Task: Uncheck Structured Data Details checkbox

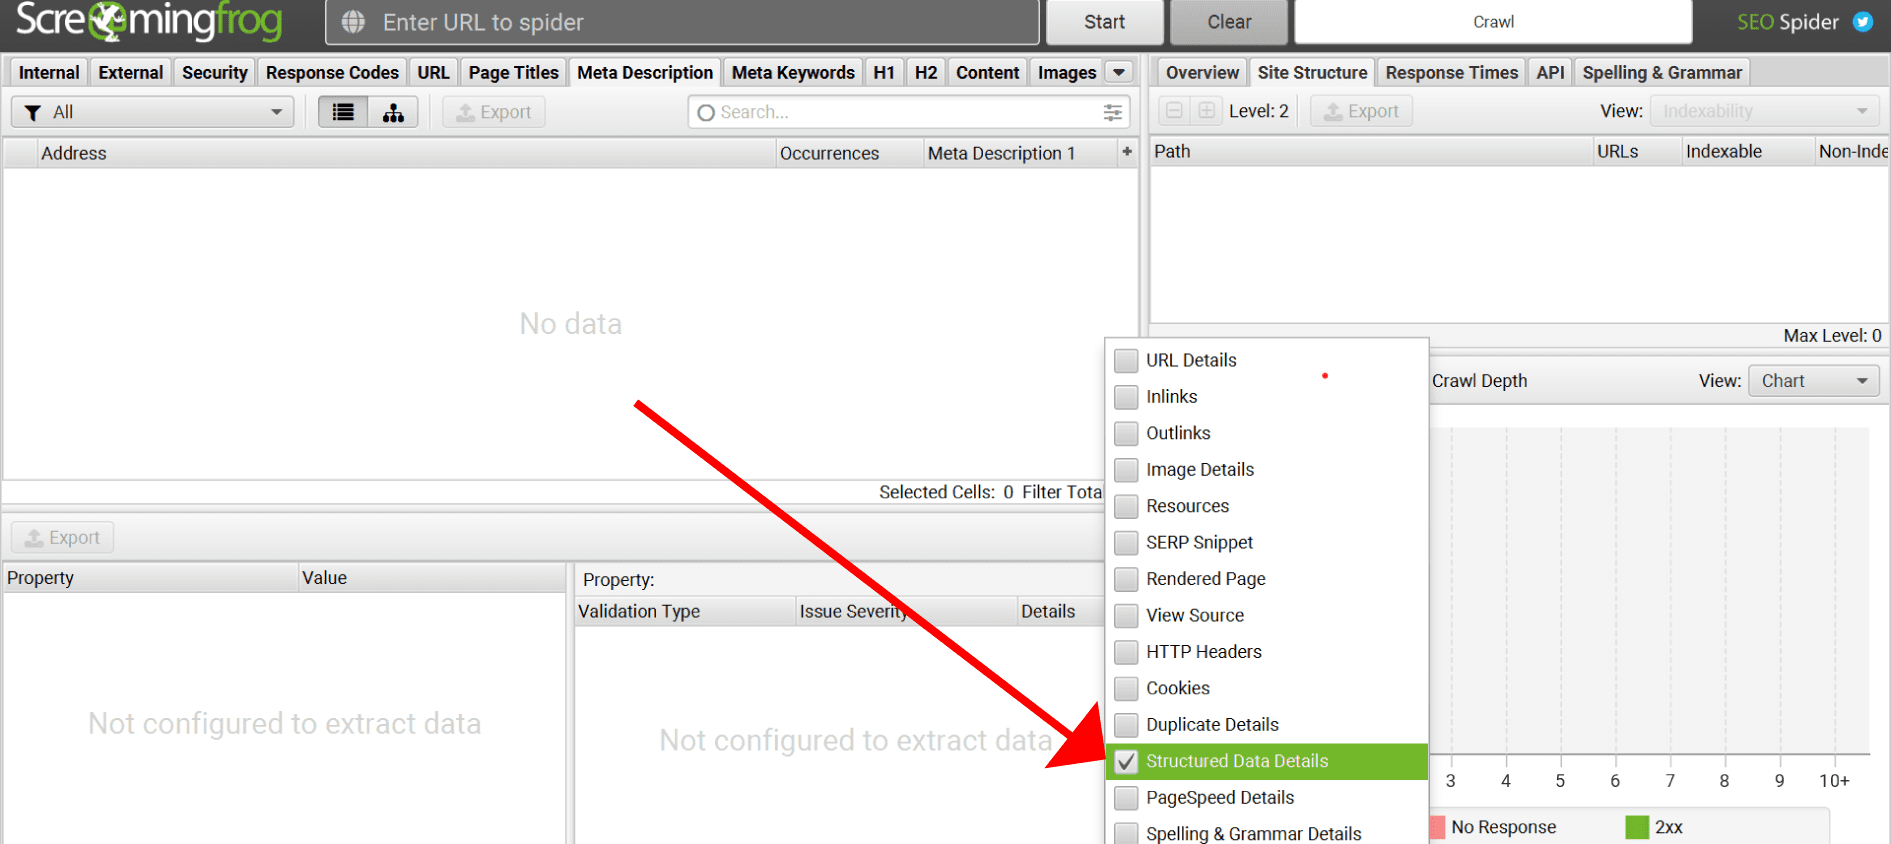Action: (x=1126, y=761)
